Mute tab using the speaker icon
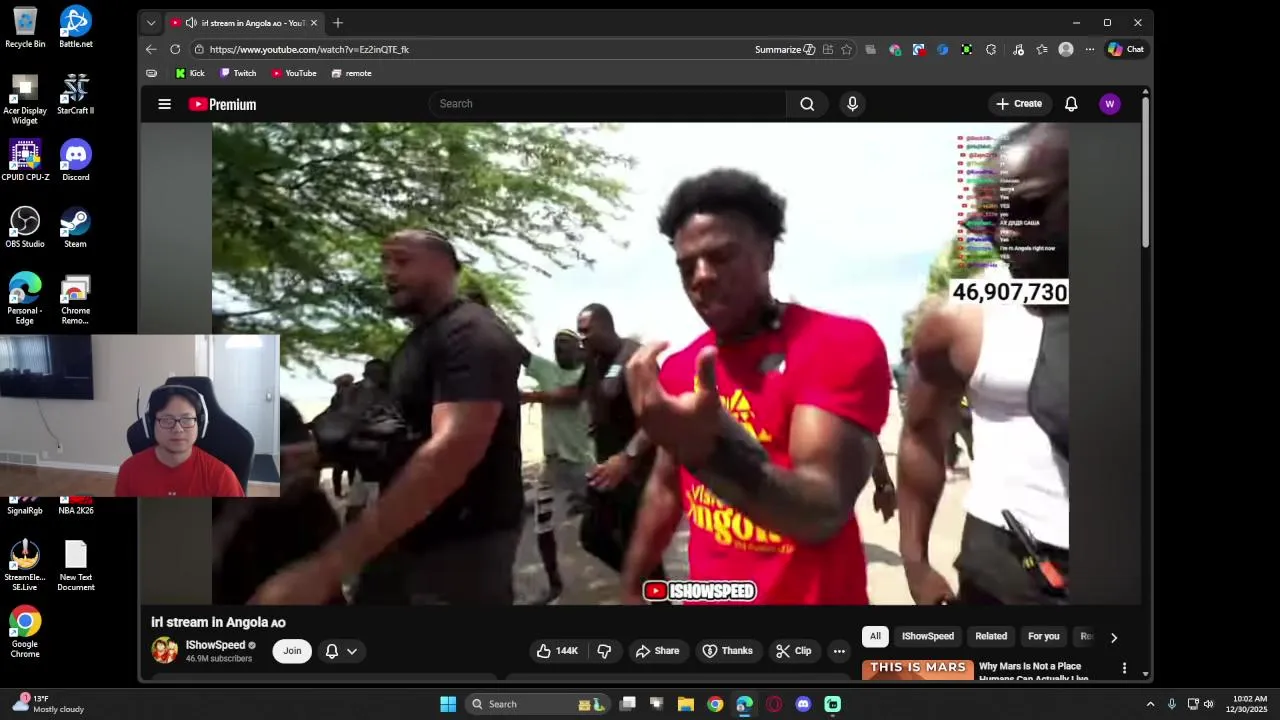 pyautogui.click(x=191, y=23)
